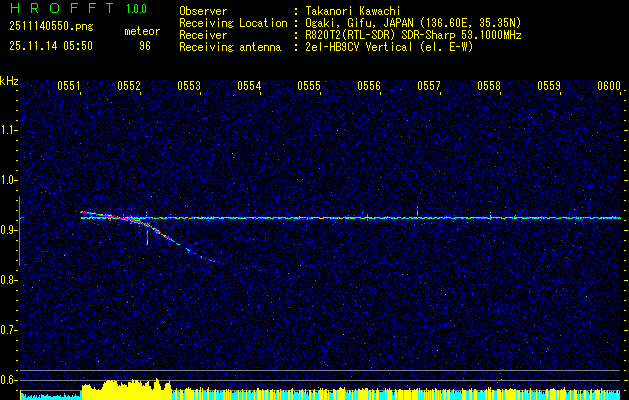Click the cyan signal-level segment at bottom left

(51, 396)
